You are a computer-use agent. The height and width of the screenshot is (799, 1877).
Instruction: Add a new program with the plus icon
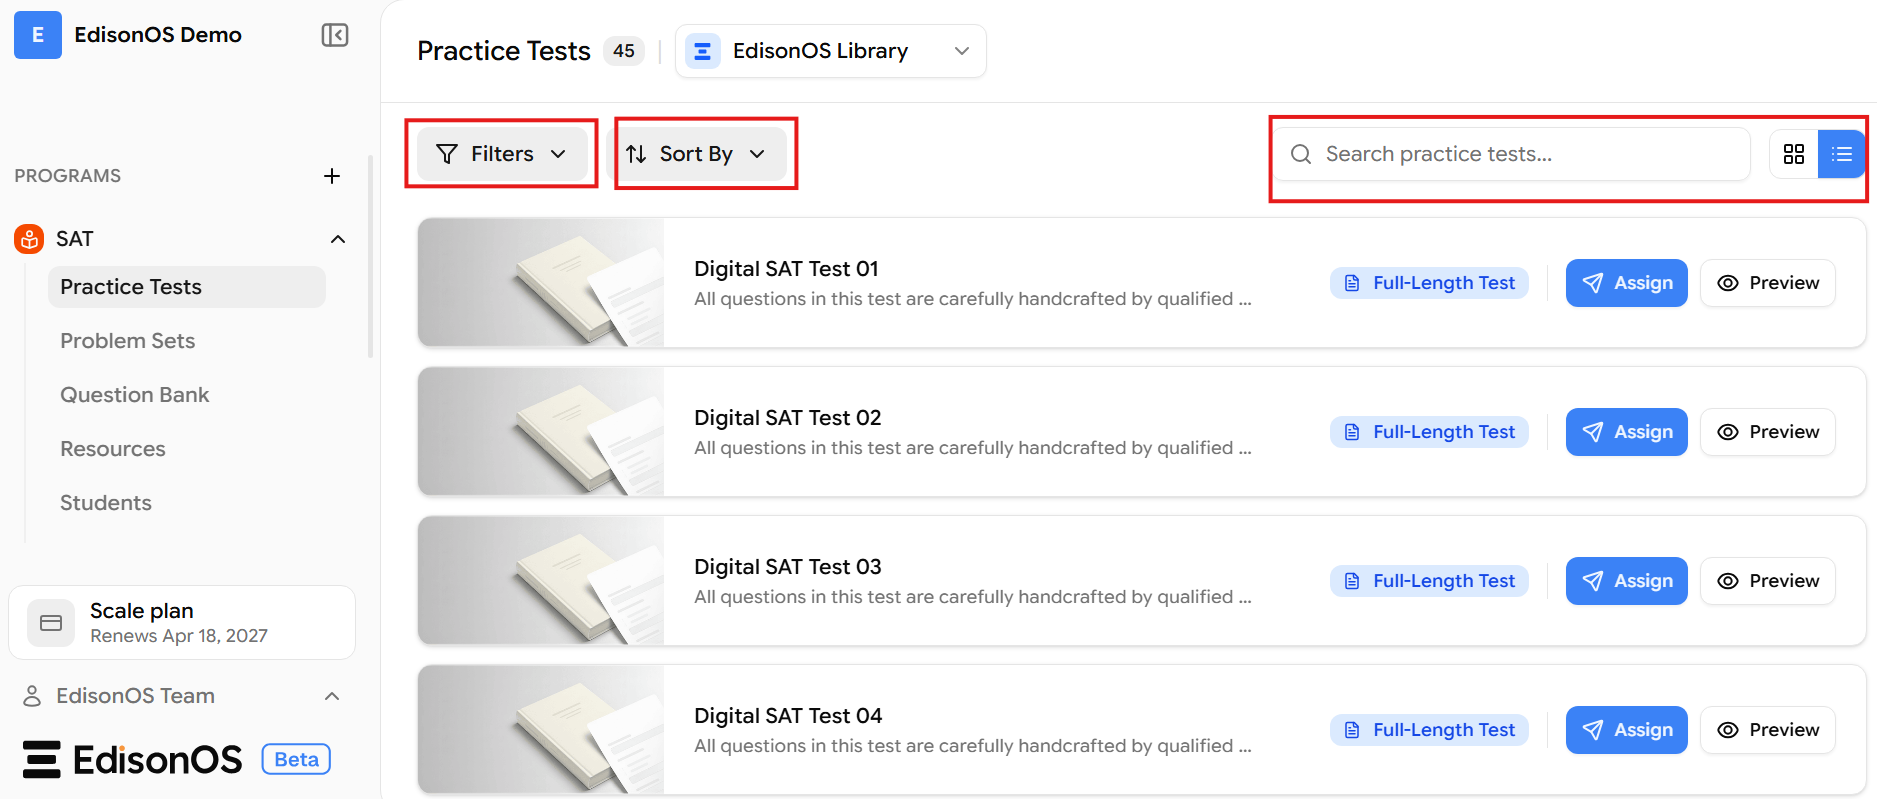(332, 176)
